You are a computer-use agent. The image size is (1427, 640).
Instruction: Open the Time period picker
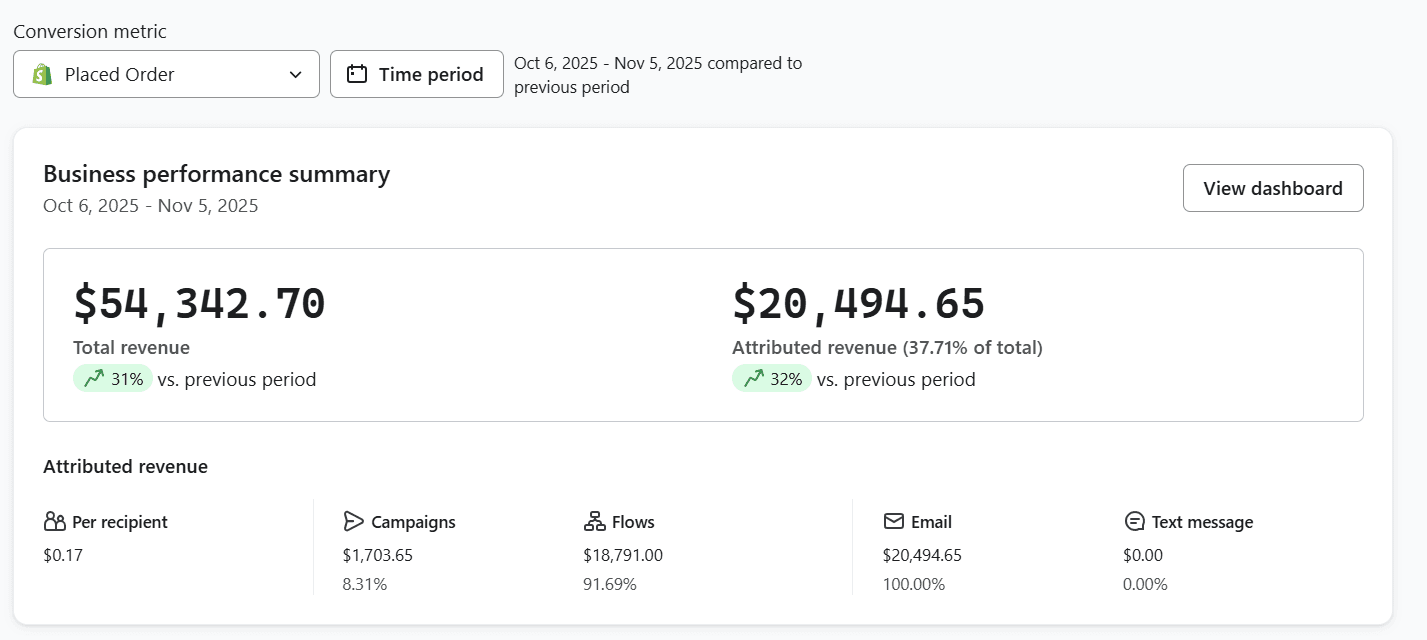pos(417,74)
